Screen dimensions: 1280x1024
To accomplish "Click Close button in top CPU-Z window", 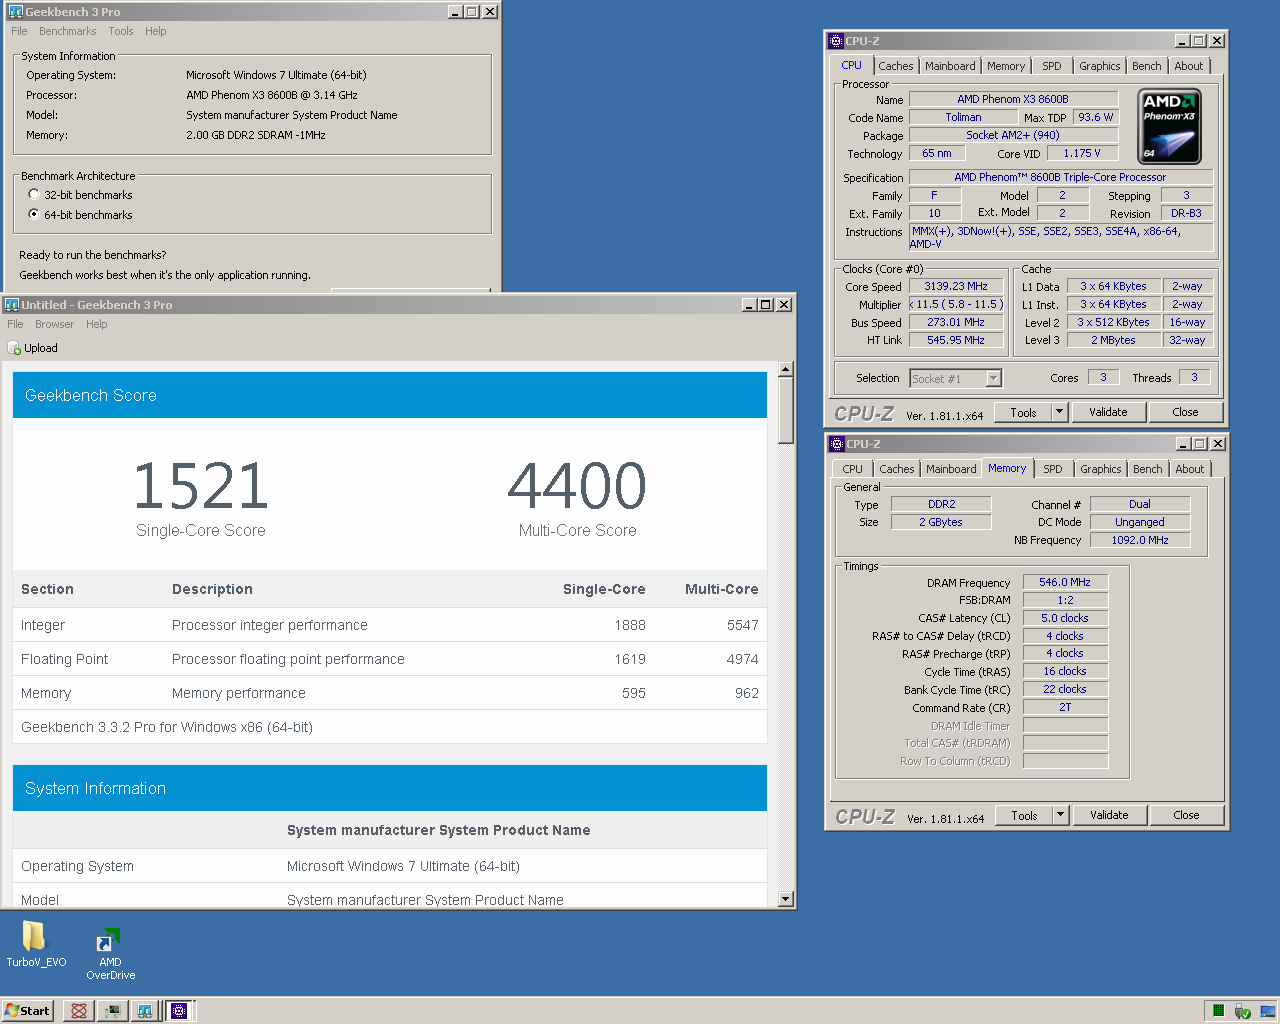I will click(1185, 412).
